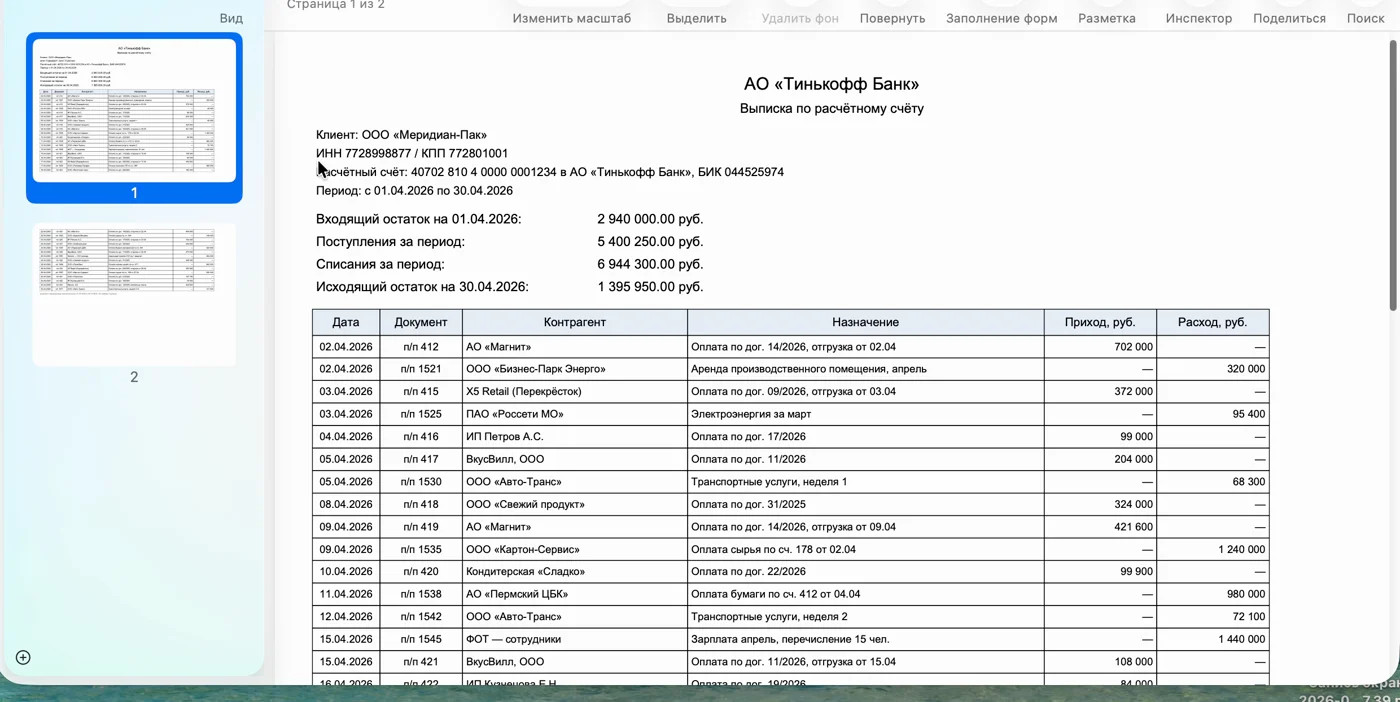The image size is (1400, 702).
Task: Click the Дата column header
Action: click(x=346, y=322)
